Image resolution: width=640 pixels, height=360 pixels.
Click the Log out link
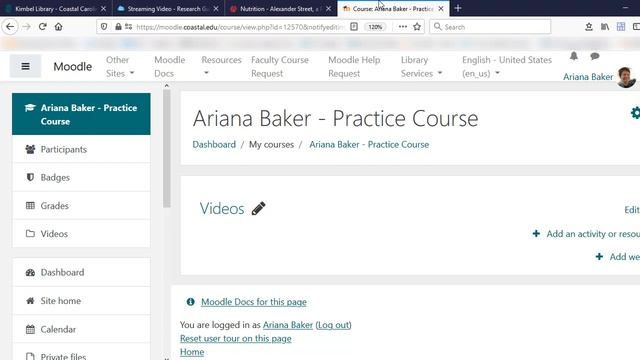[x=333, y=325]
